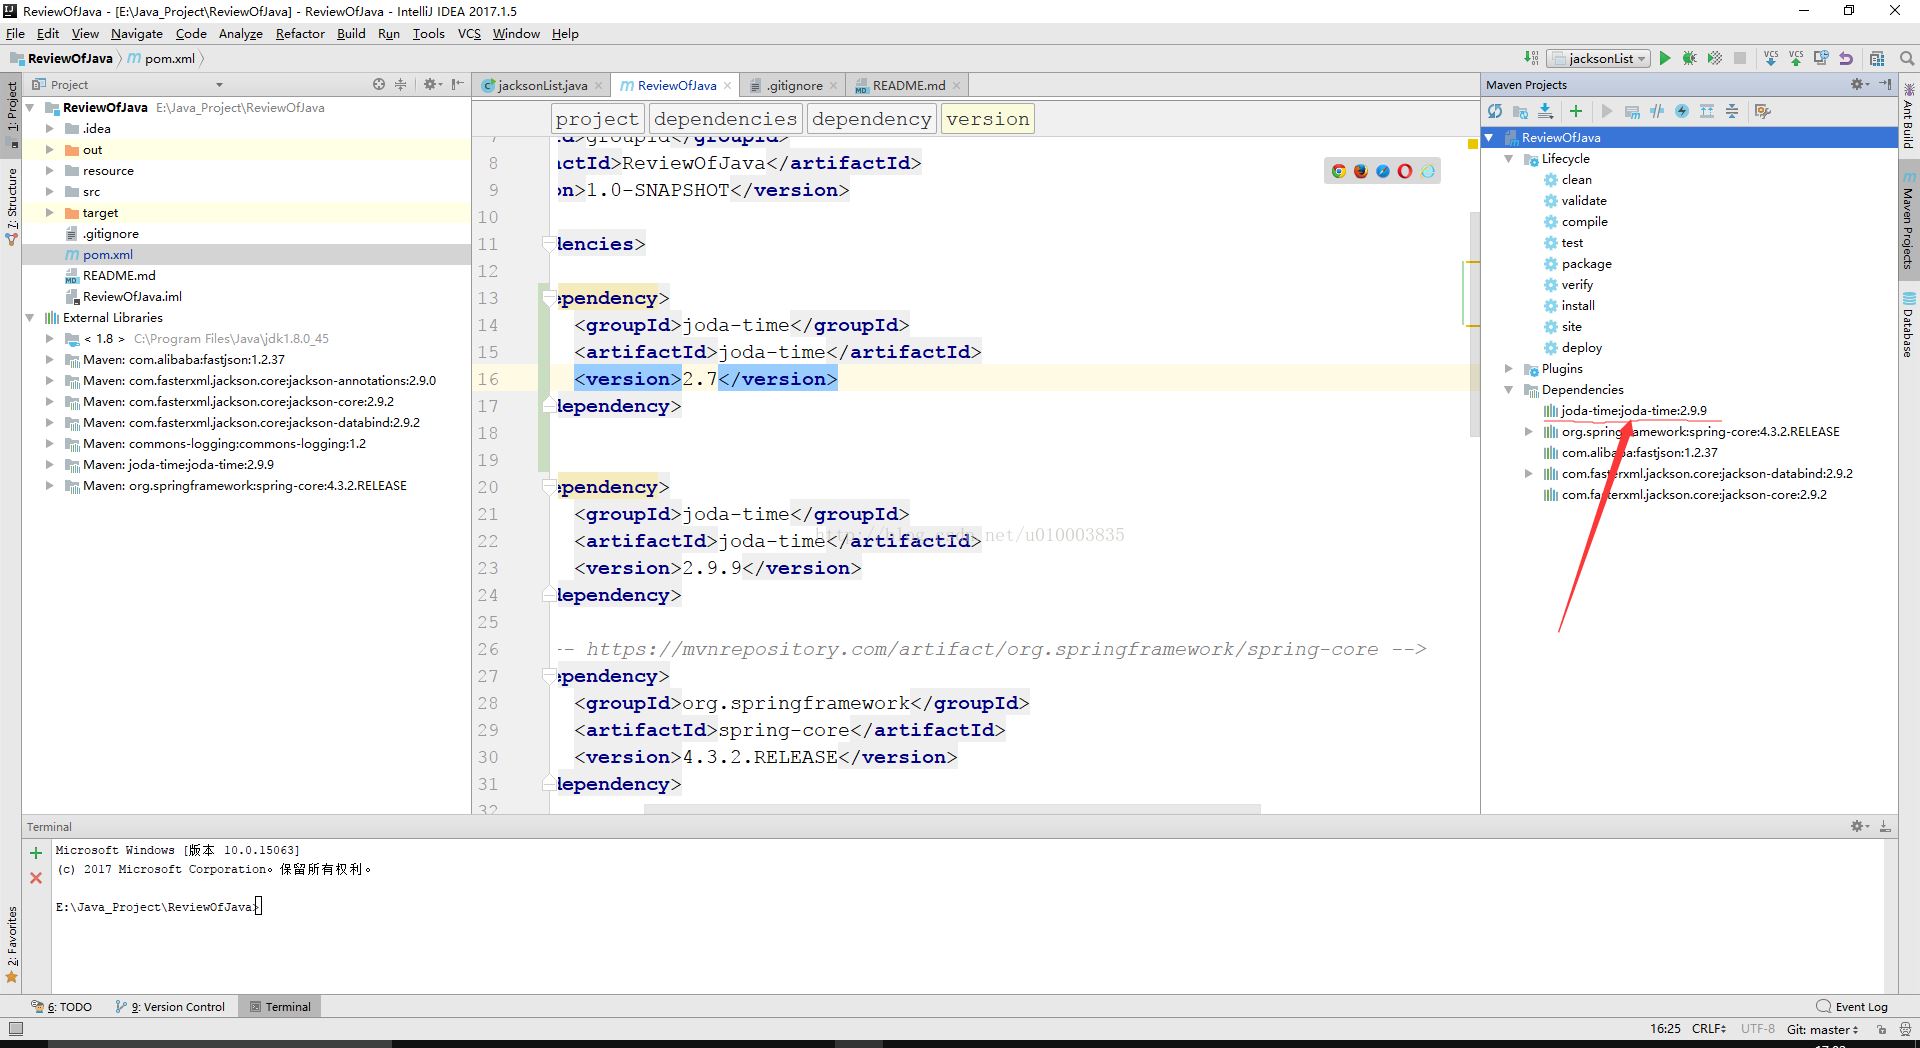Screen dimensions: 1920x1048
Task: Click the dependencies breadcrumb
Action: coord(725,119)
